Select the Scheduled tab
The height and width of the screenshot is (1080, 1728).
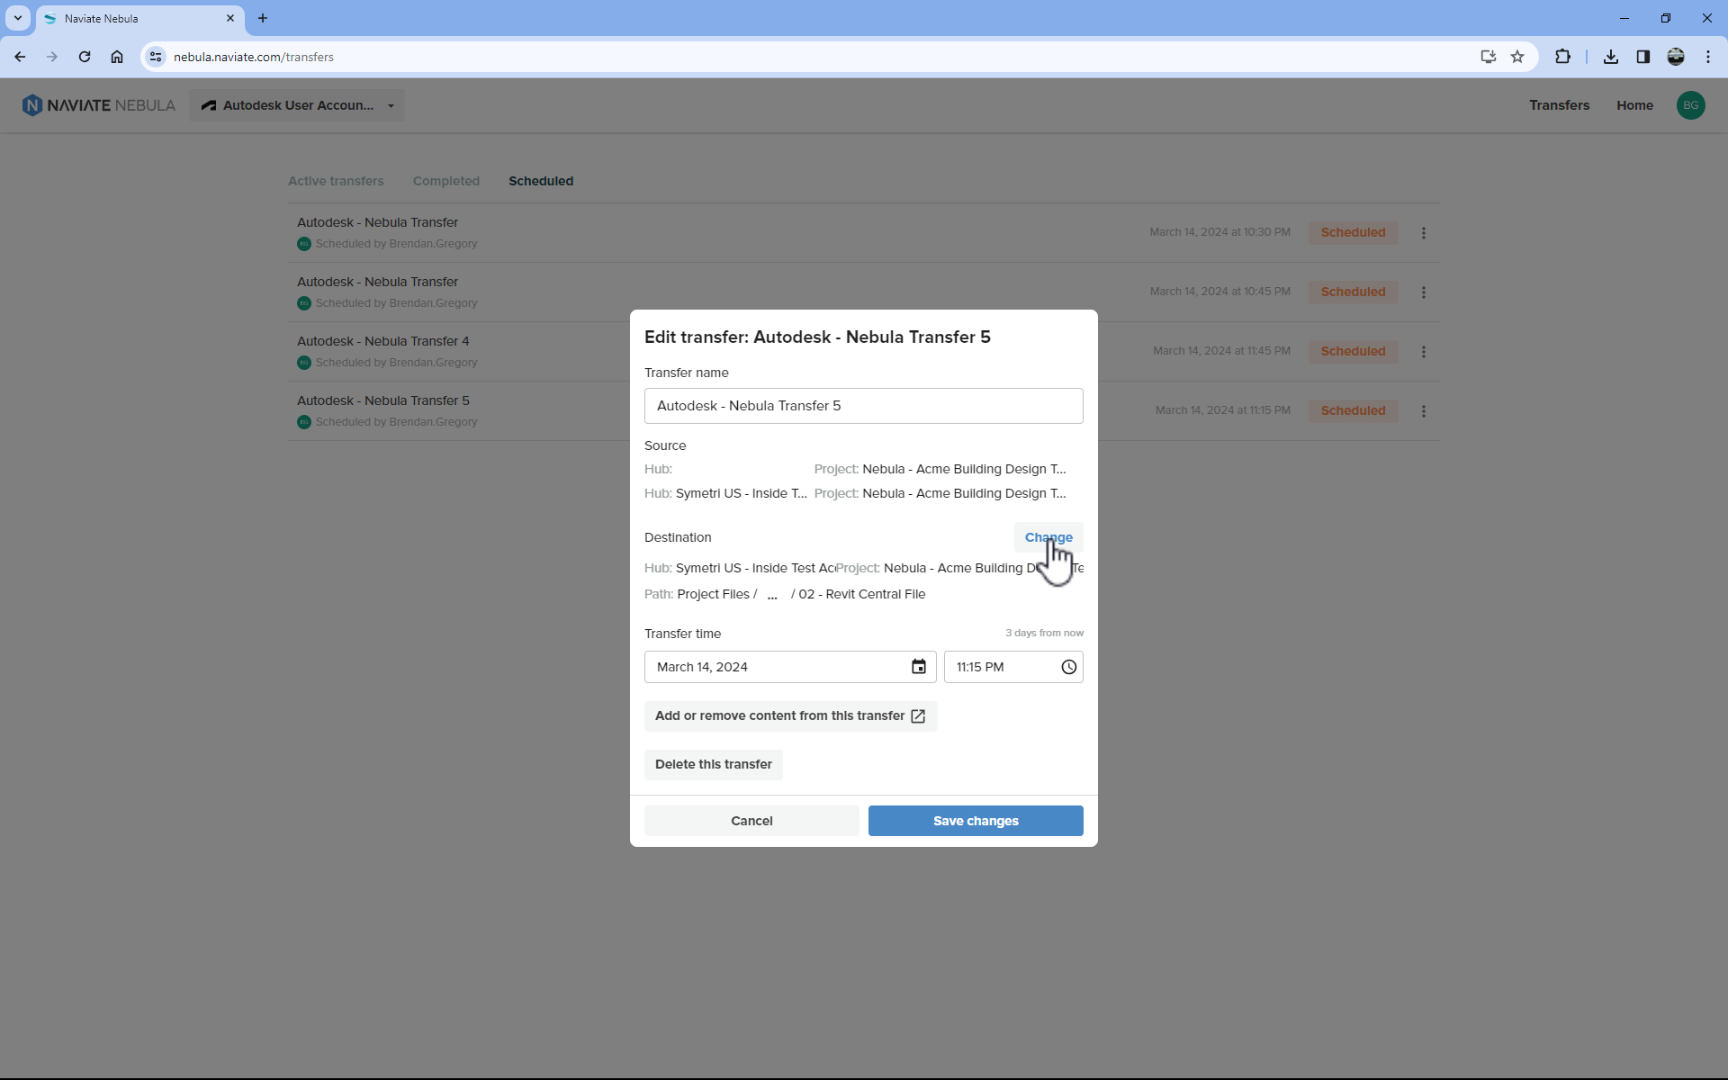(541, 181)
